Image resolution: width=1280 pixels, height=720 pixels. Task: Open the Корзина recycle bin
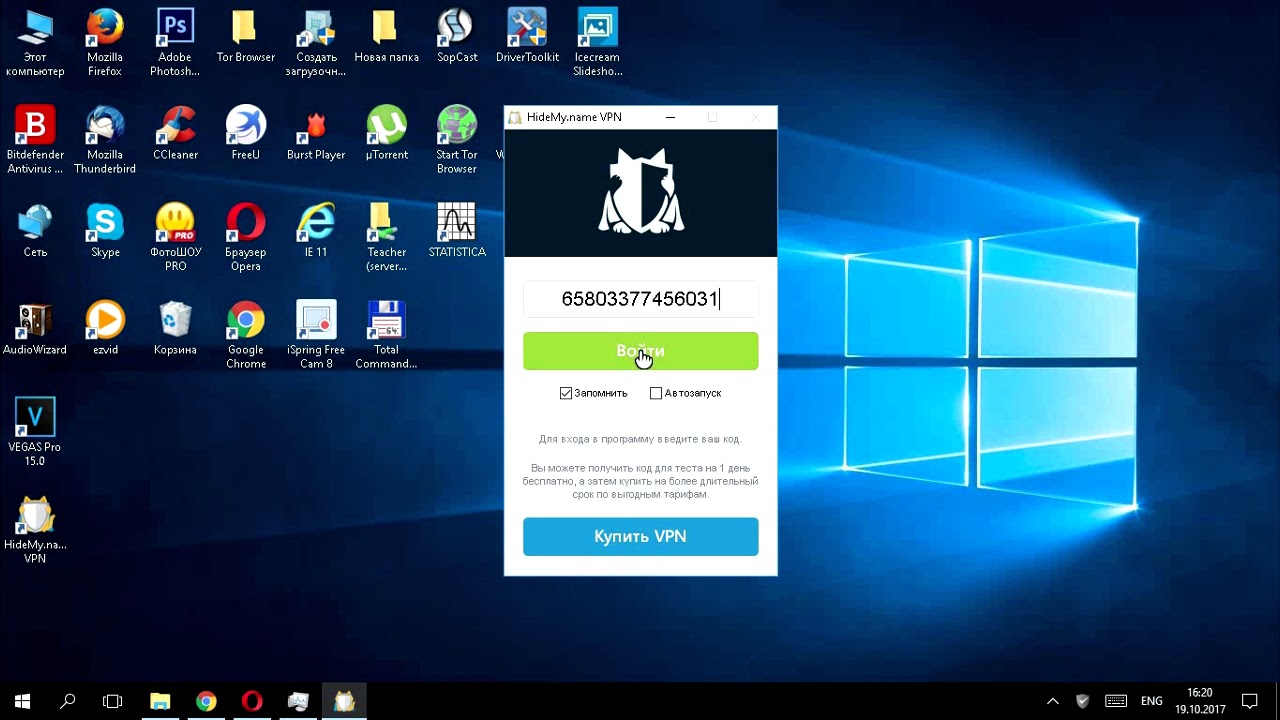(x=175, y=328)
